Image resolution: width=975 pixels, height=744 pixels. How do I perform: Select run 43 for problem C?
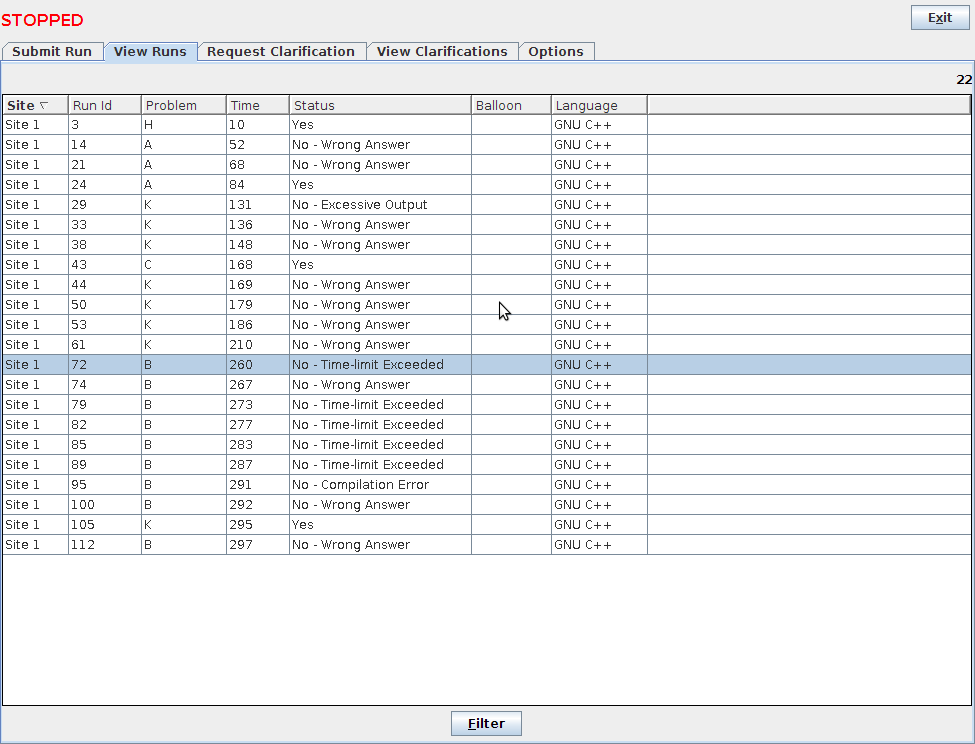click(x=300, y=265)
